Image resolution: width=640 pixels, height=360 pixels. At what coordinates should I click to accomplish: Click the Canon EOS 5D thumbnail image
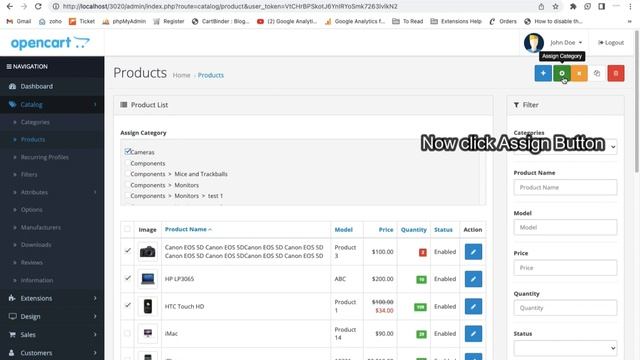147,252
